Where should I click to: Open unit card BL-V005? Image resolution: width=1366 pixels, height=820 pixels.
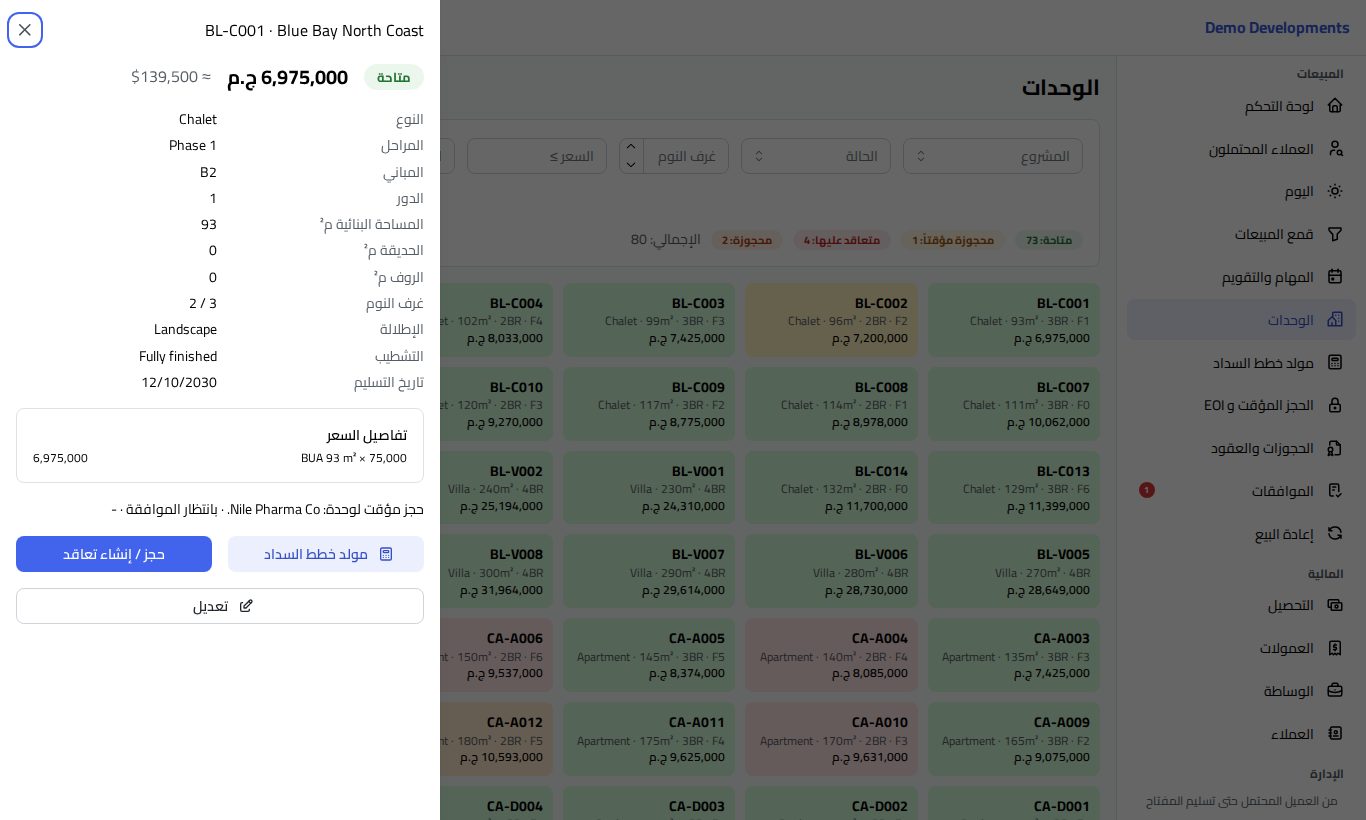point(1014,571)
